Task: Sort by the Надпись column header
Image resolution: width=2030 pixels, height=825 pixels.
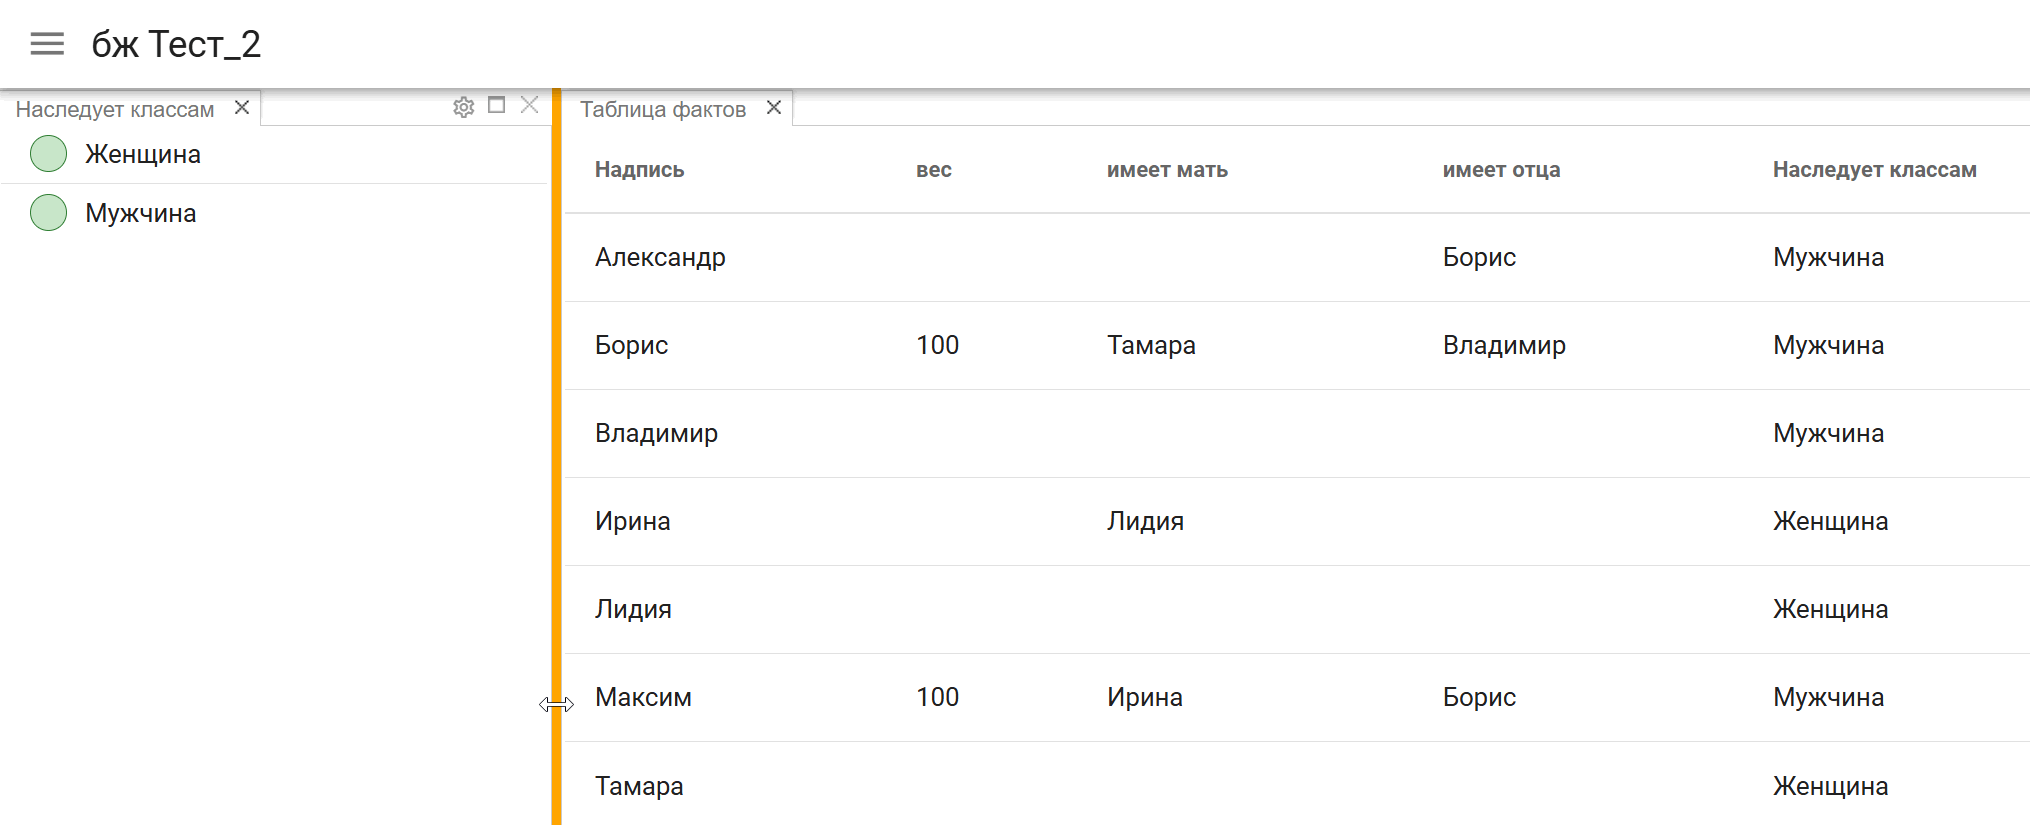Action: pyautogui.click(x=639, y=170)
